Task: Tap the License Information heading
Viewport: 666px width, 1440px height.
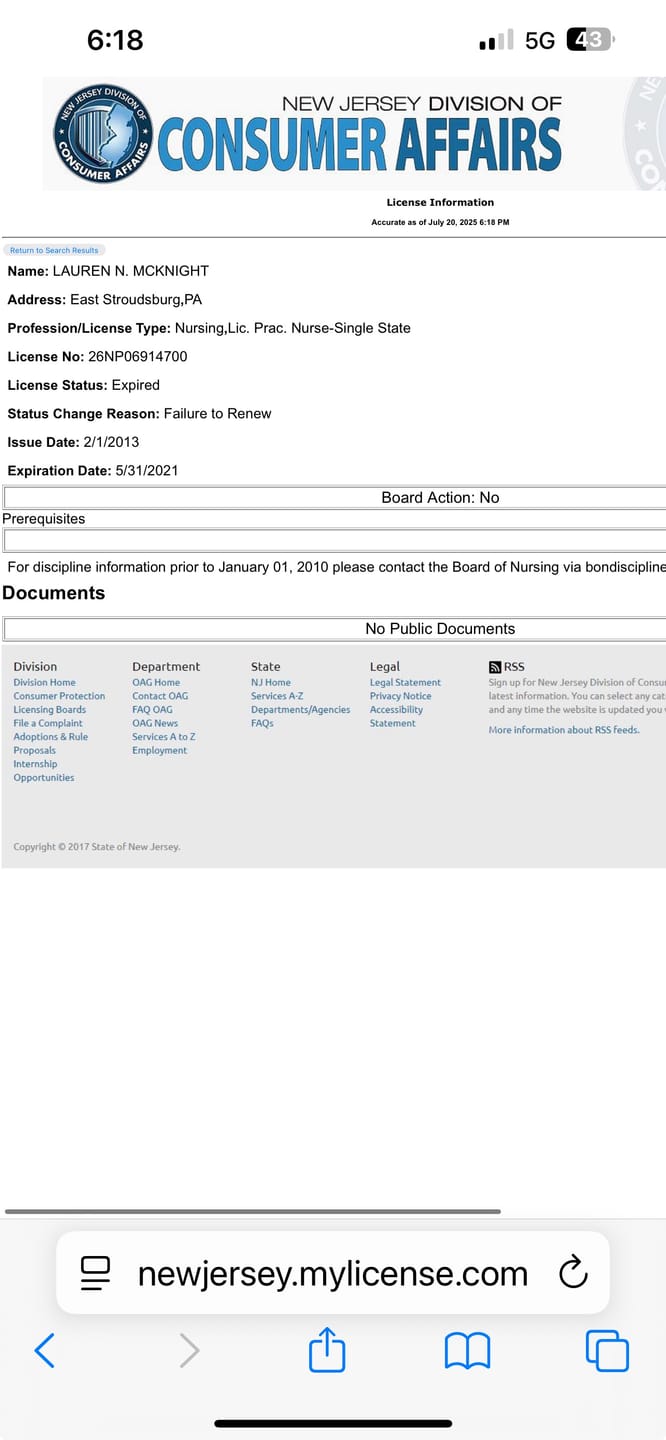Action: tap(440, 202)
